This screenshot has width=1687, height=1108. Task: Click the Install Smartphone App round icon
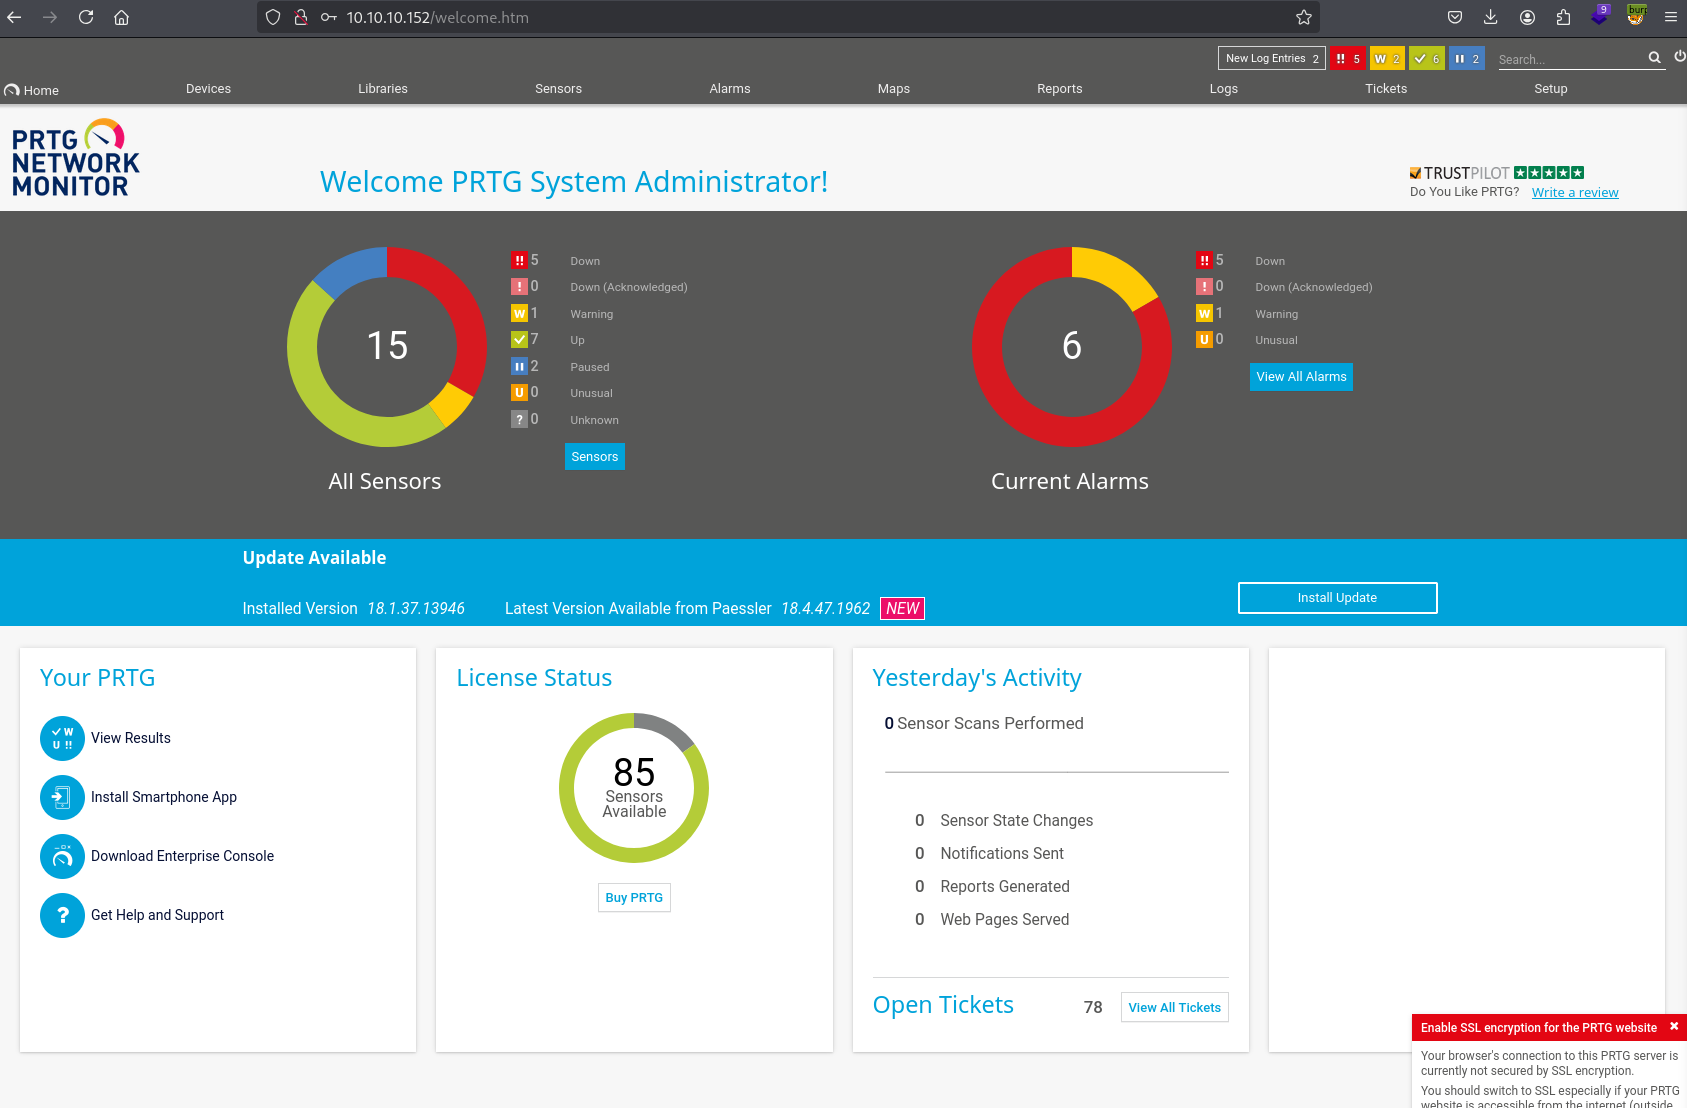(62, 797)
